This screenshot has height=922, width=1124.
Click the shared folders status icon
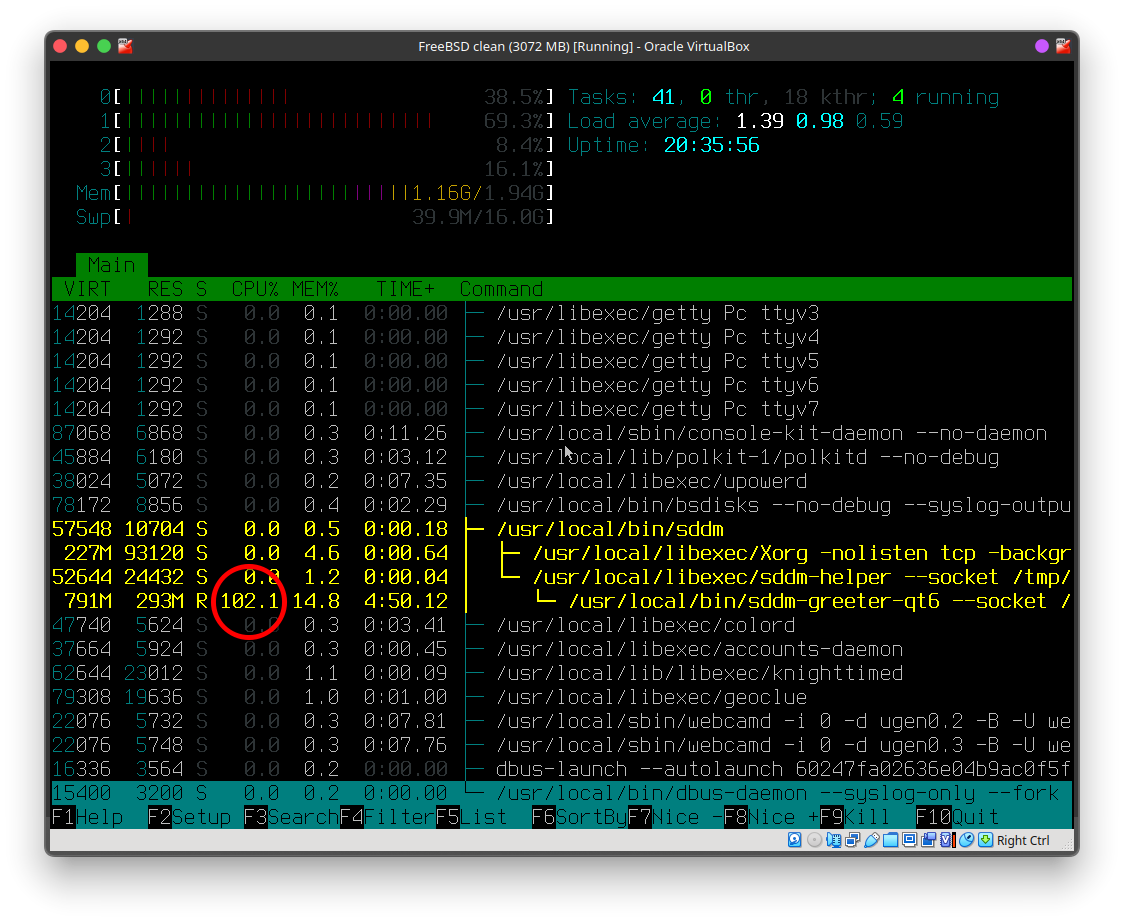(x=891, y=840)
